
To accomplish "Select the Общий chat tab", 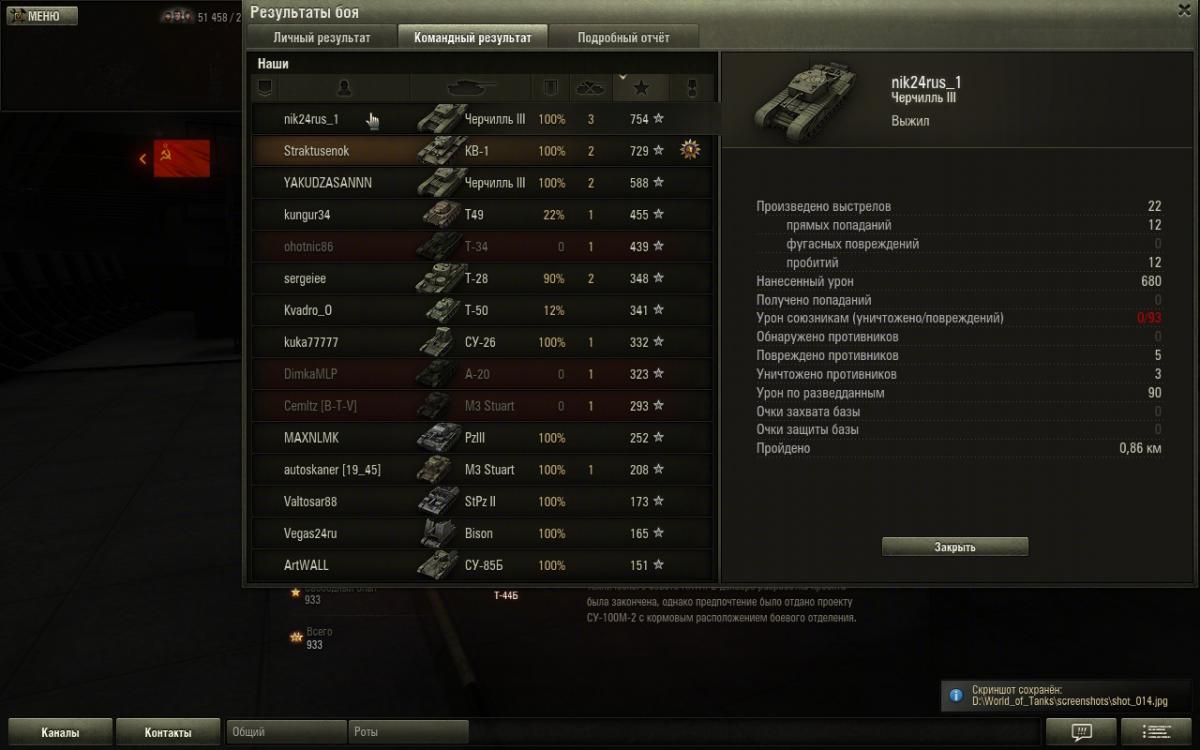I will pyautogui.click(x=286, y=732).
